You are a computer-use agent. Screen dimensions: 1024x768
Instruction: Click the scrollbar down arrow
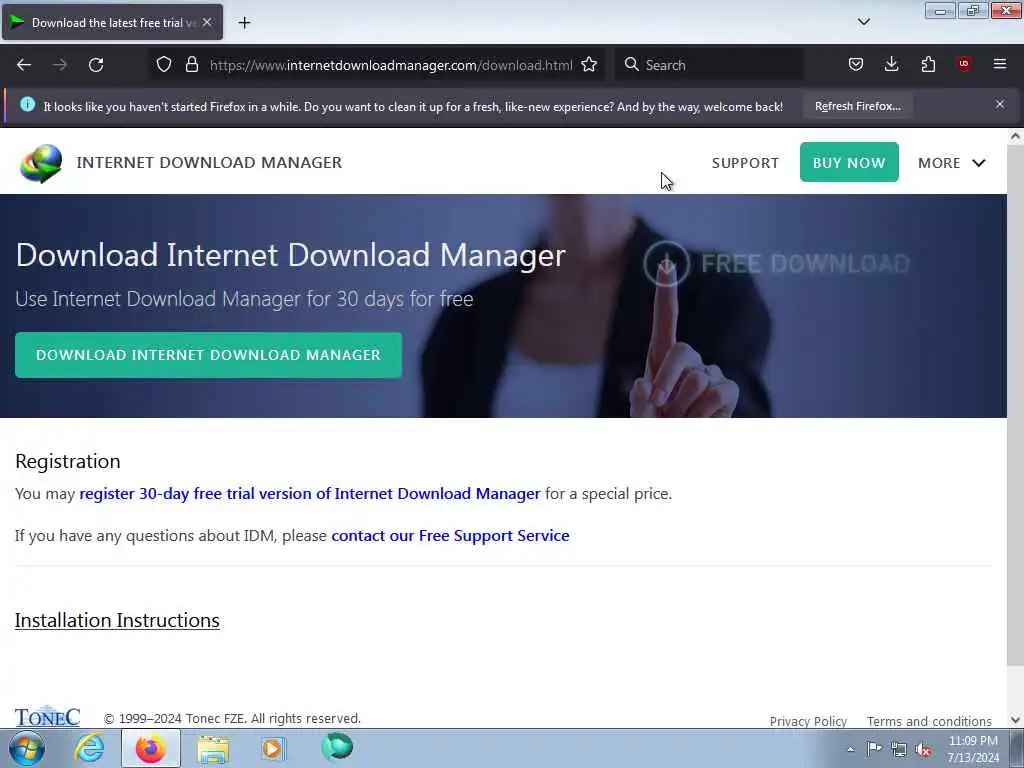(1015, 720)
